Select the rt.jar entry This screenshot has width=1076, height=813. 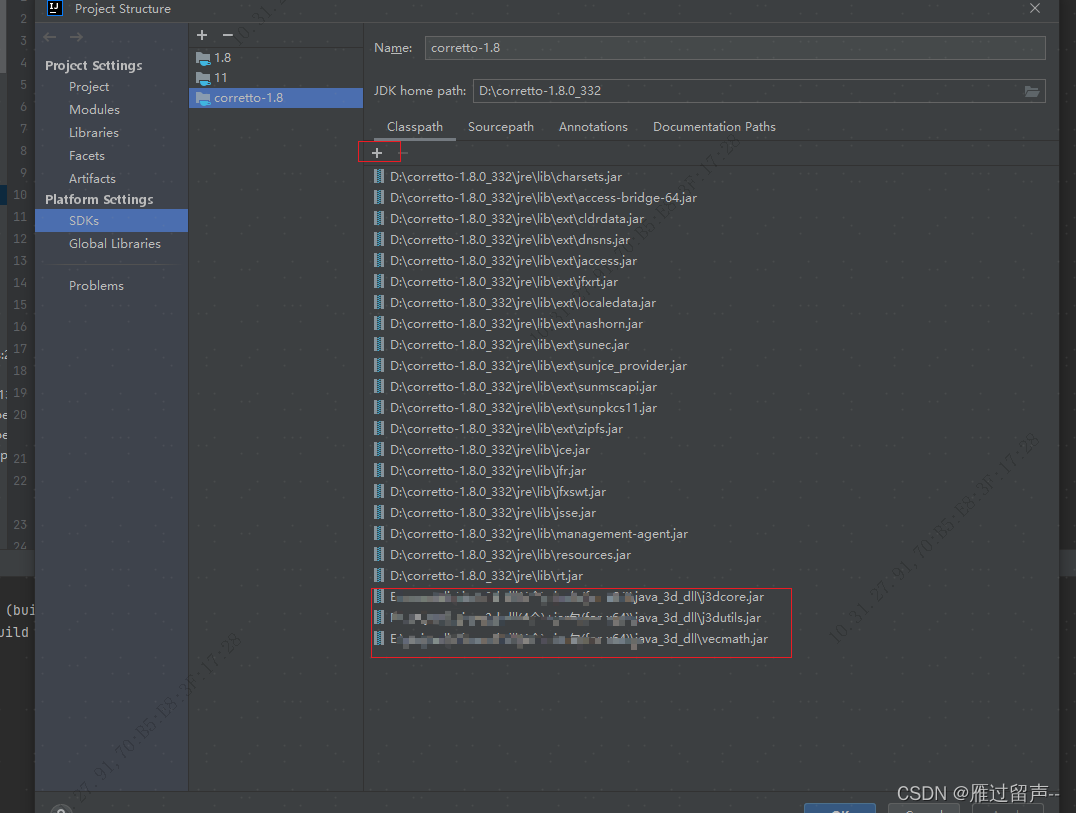pos(711,576)
